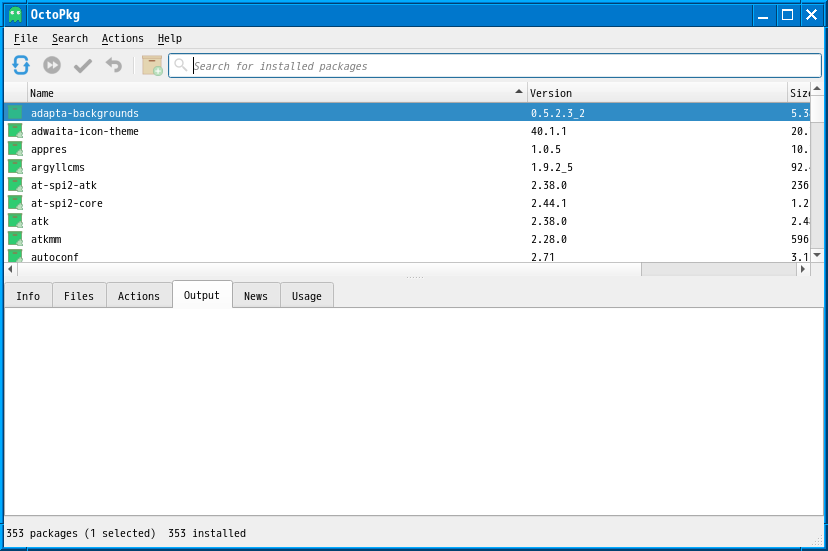The width and height of the screenshot is (828, 551).
Task: Select the argyllcms package
Action: pos(407,166)
